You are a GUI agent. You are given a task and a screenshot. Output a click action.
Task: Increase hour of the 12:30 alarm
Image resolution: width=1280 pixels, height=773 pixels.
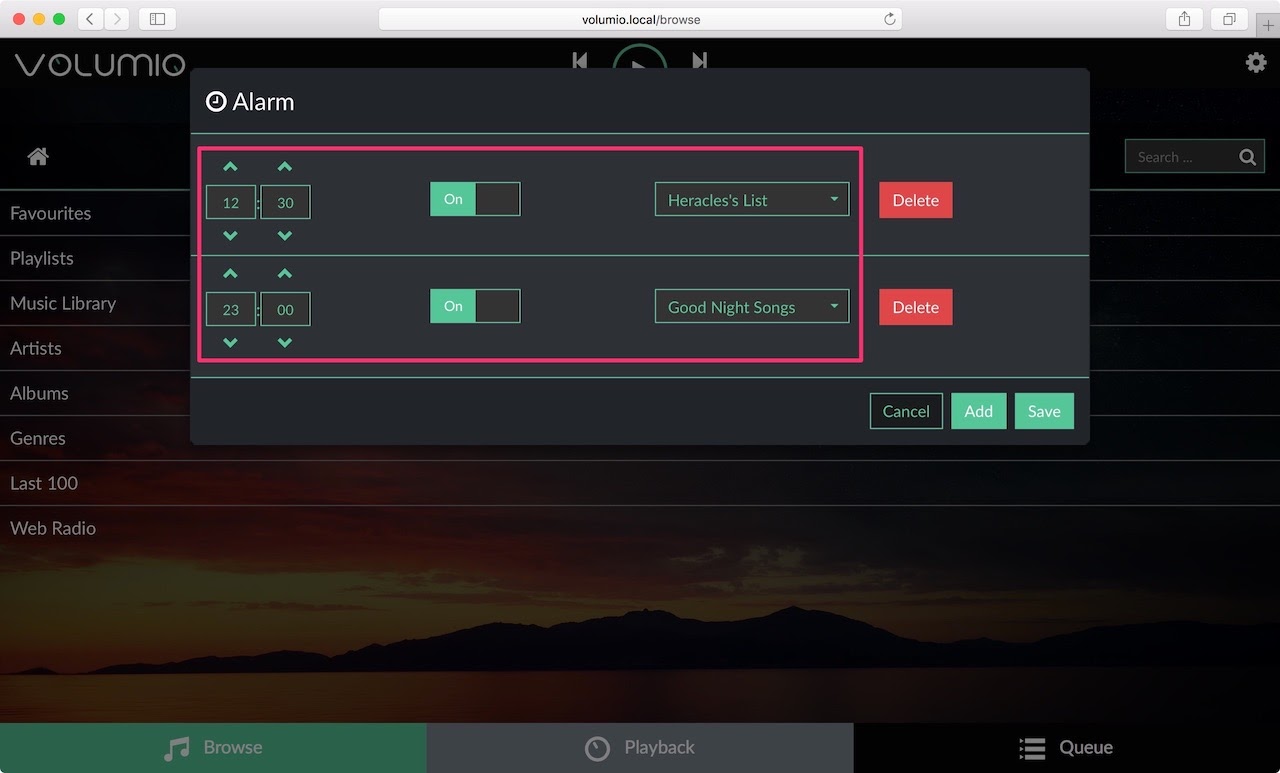(230, 167)
